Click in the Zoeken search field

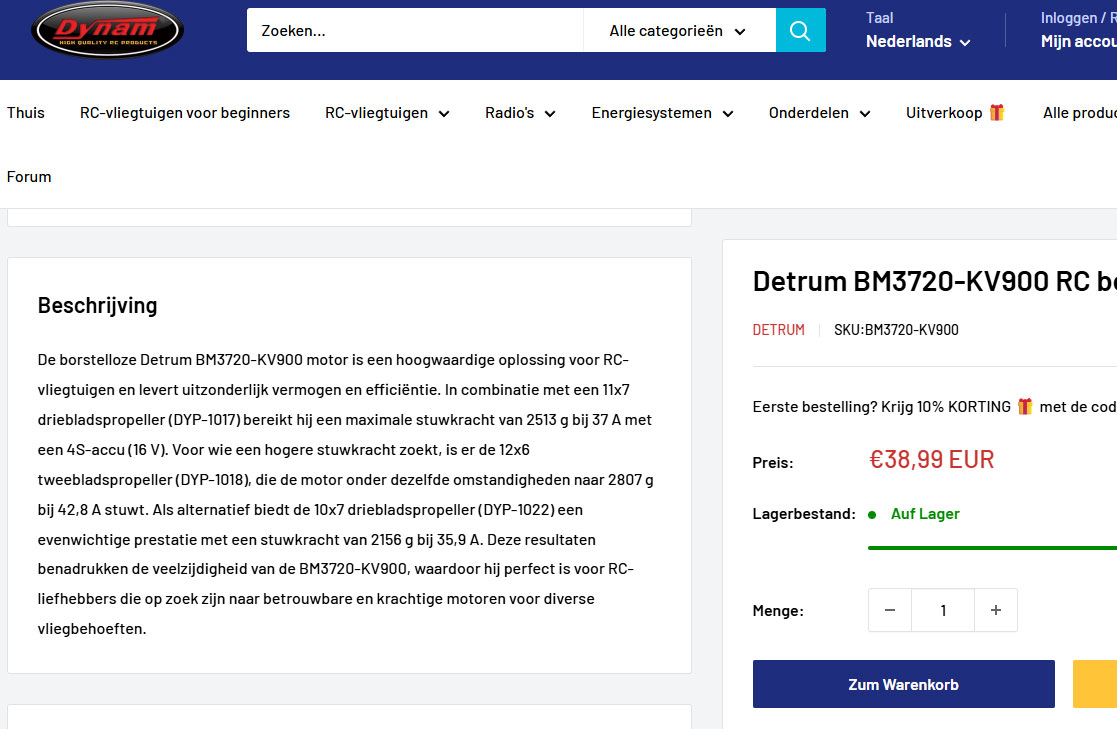(414, 31)
